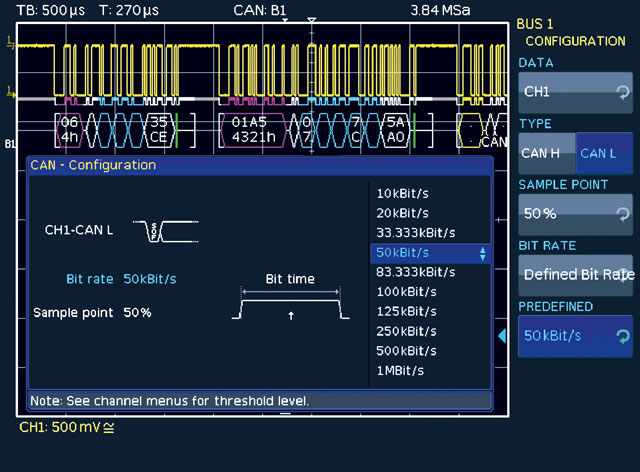
Task: Select the 500kBit/s bit rate option
Action: (407, 350)
